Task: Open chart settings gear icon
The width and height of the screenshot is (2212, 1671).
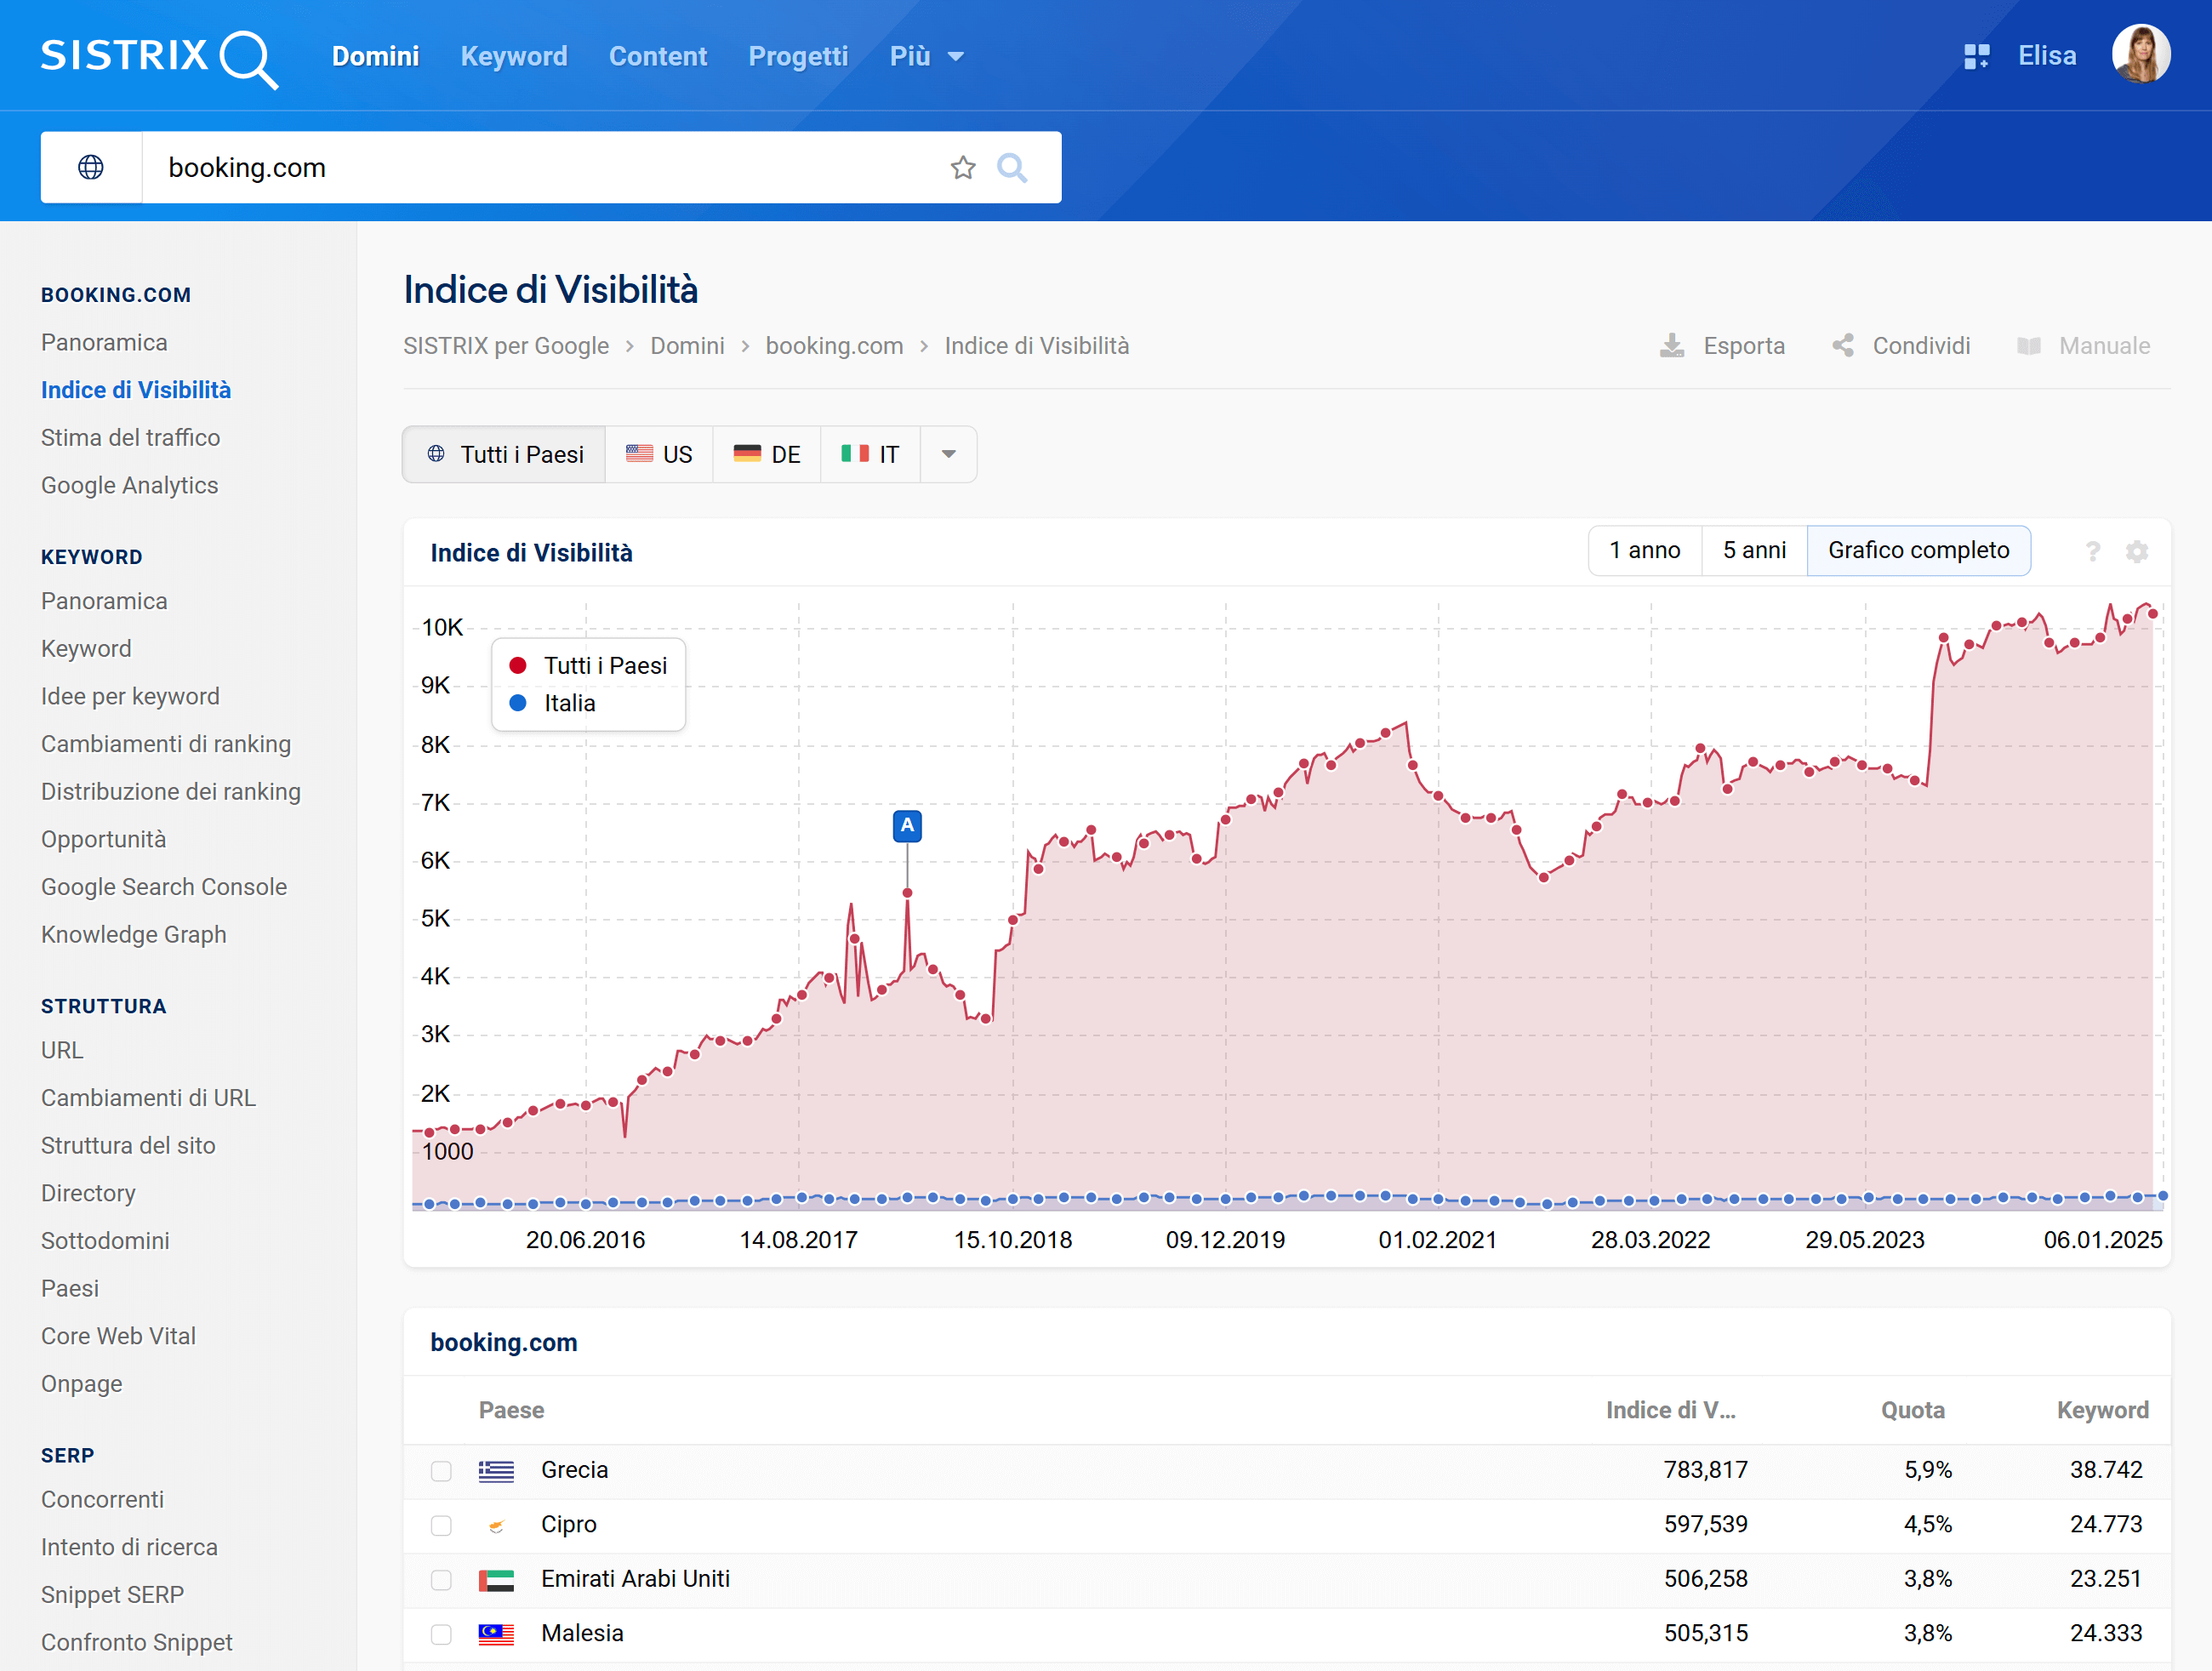Action: pos(2137,551)
